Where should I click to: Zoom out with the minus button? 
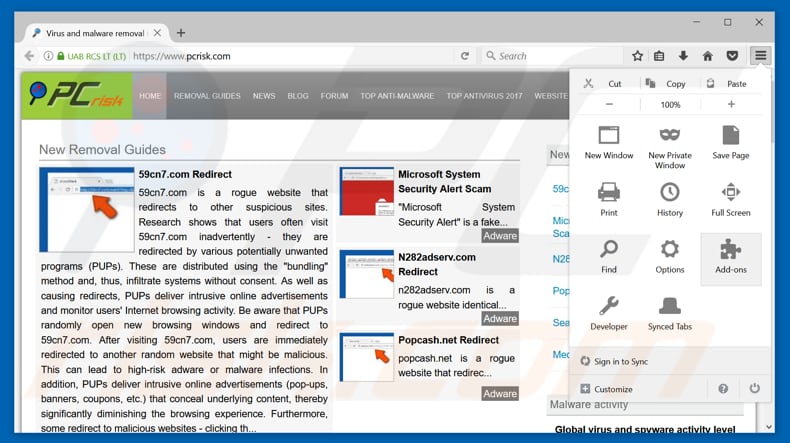pyautogui.click(x=609, y=104)
